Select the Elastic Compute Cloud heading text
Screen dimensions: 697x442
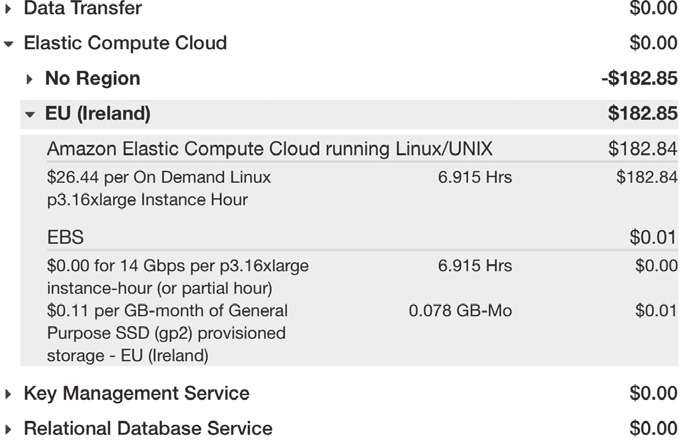(x=125, y=43)
